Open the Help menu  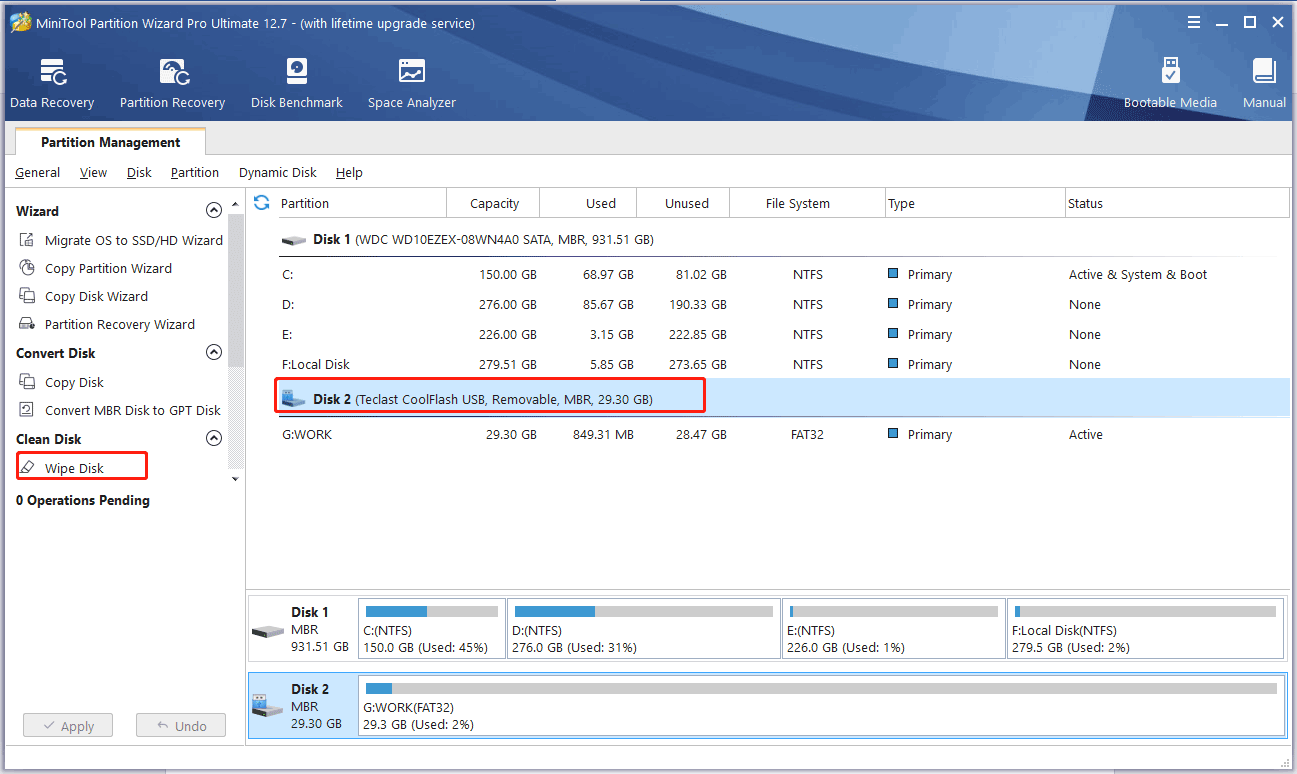(x=349, y=173)
